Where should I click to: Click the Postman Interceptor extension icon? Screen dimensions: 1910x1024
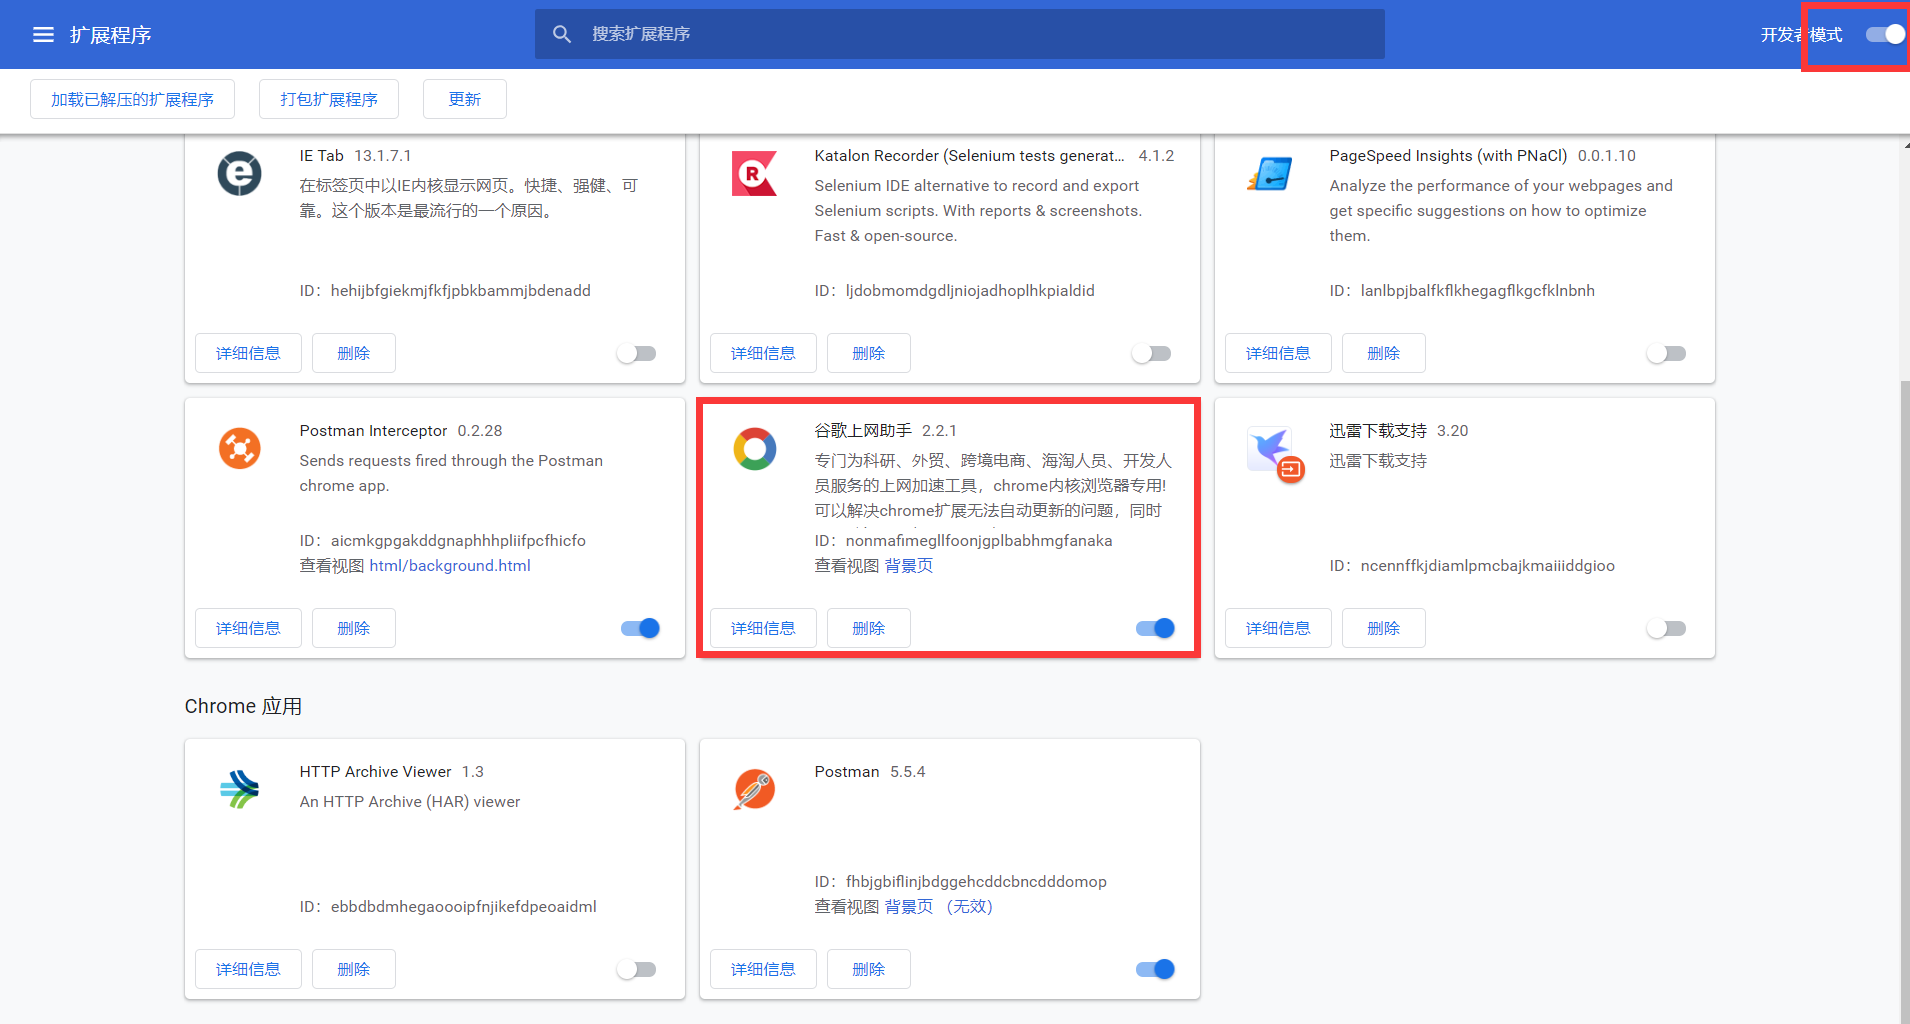(x=240, y=448)
